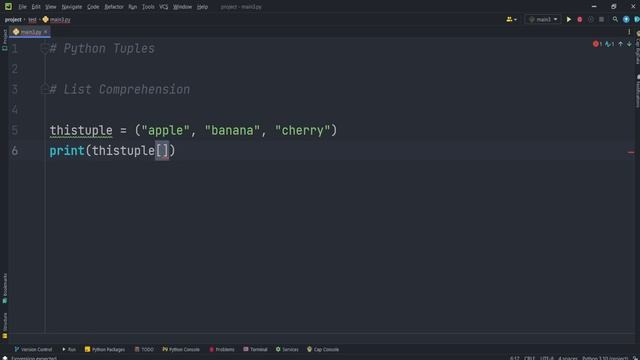Open the View menu
Viewport: 640px width, 360px height.
[51, 7]
